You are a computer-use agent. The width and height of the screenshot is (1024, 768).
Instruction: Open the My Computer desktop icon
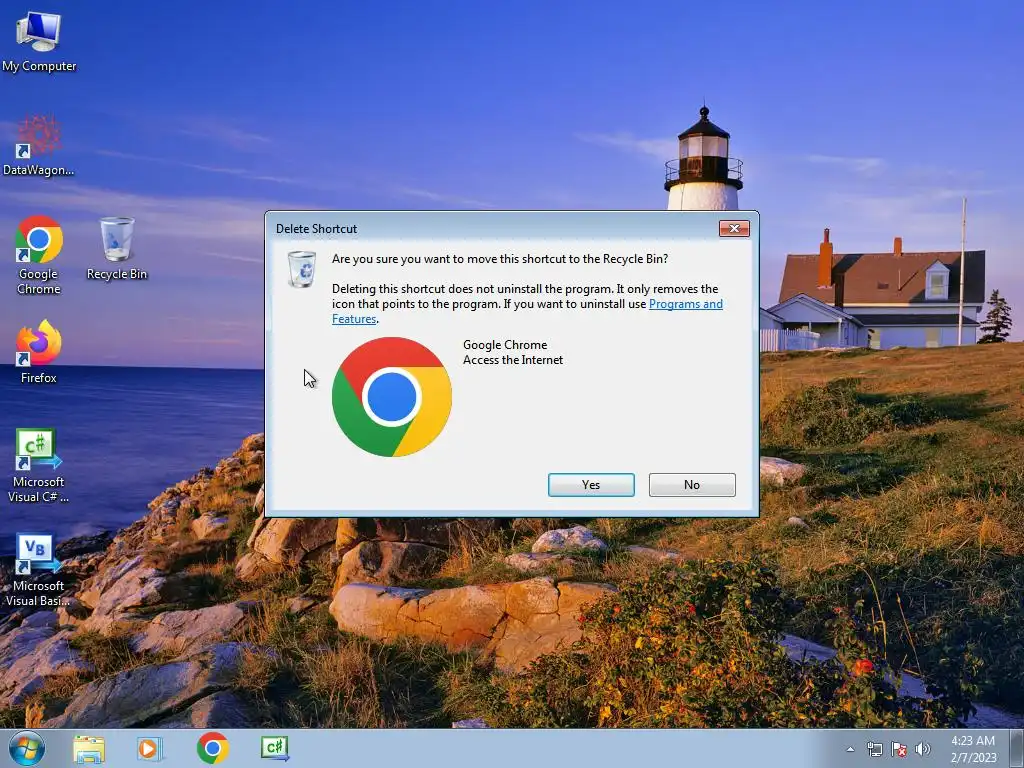tap(39, 42)
